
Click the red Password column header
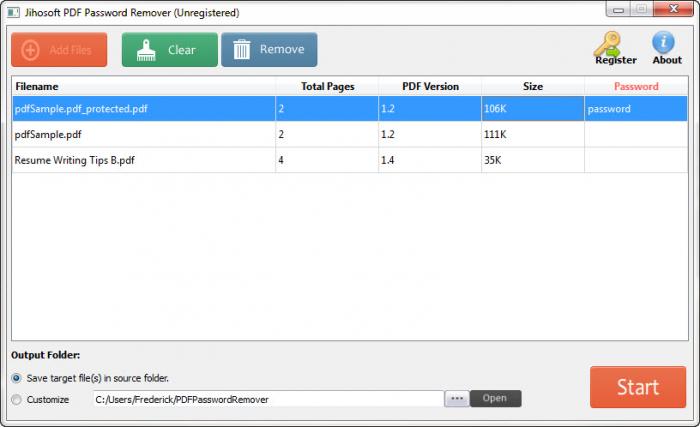click(636, 86)
